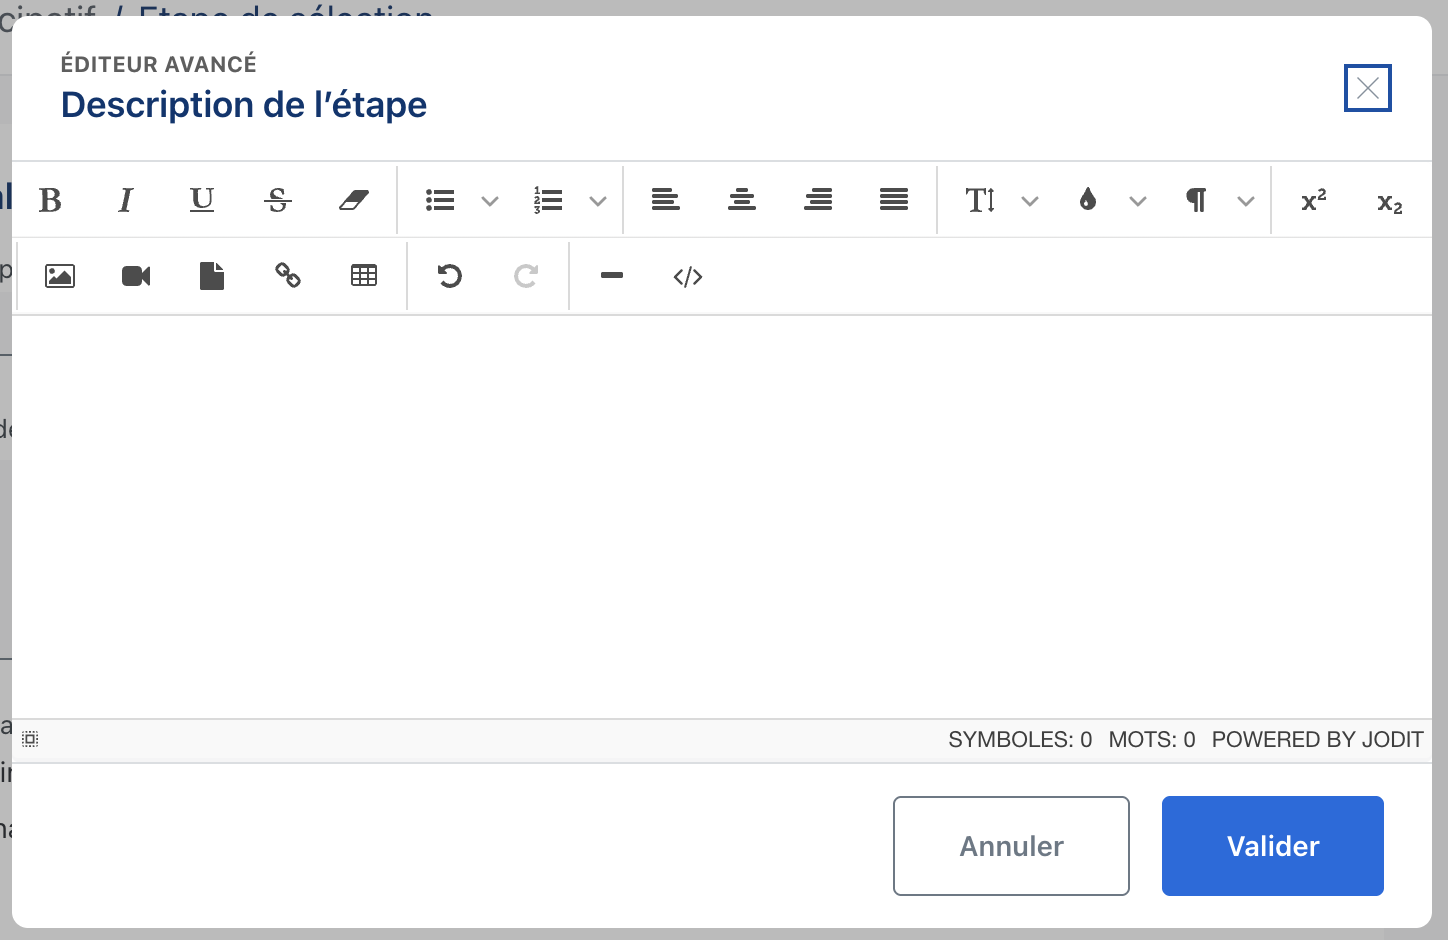1448x940 pixels.
Task: Align text to the right
Action: click(818, 200)
